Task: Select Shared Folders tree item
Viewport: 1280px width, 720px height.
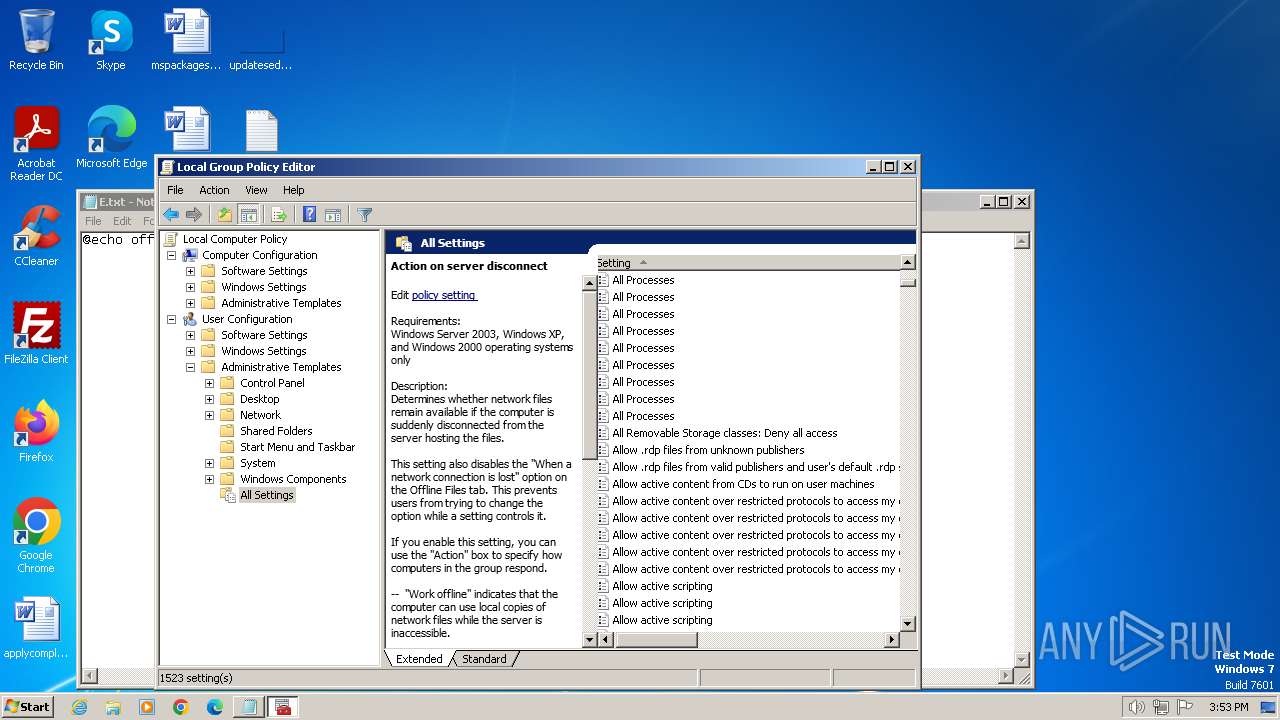Action: [x=276, y=431]
